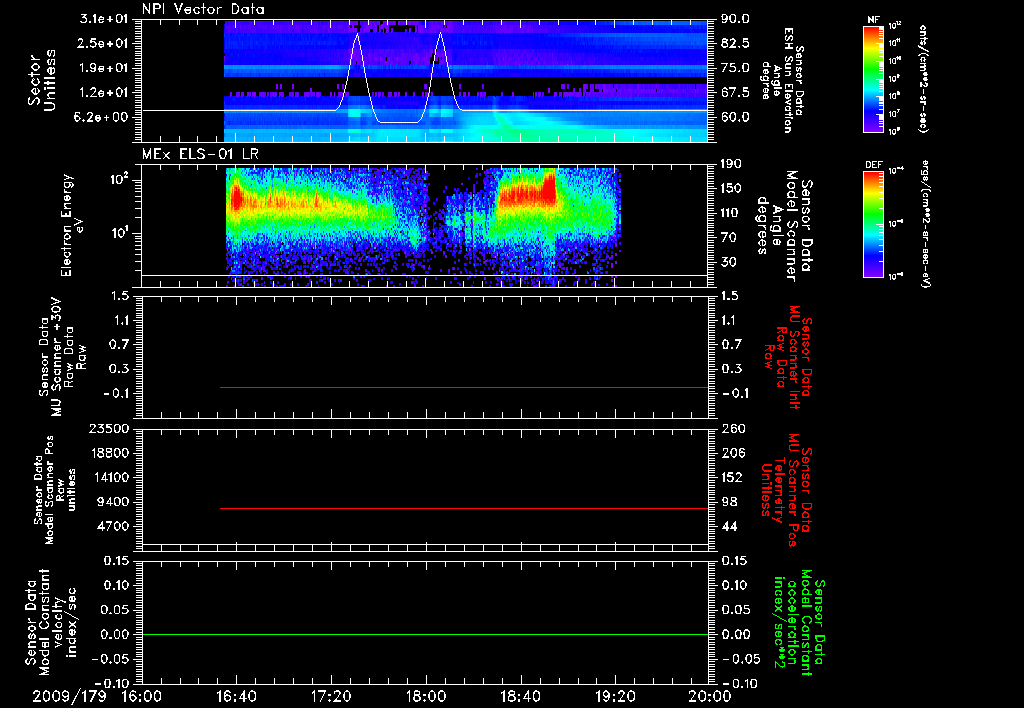Image resolution: width=1024 pixels, height=708 pixels.
Task: Click the 'Electron Energy eV' axis label
Action: pyautogui.click(x=72, y=225)
